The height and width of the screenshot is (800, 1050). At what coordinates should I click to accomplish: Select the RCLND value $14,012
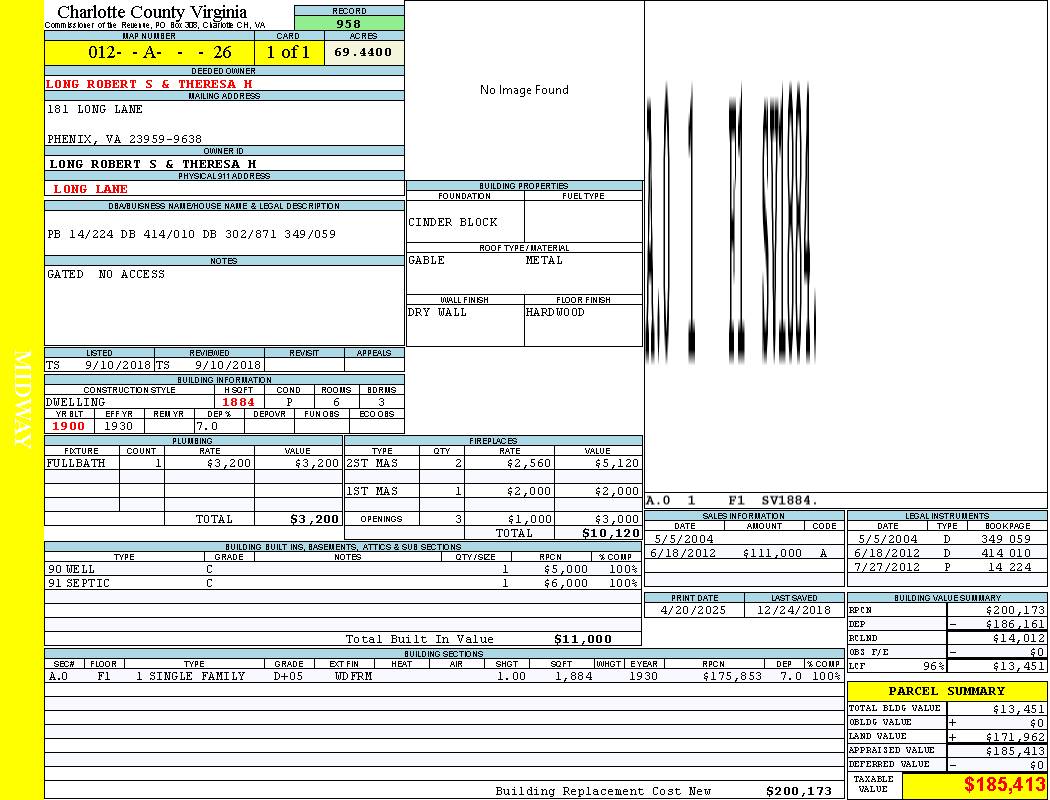pos(1019,638)
